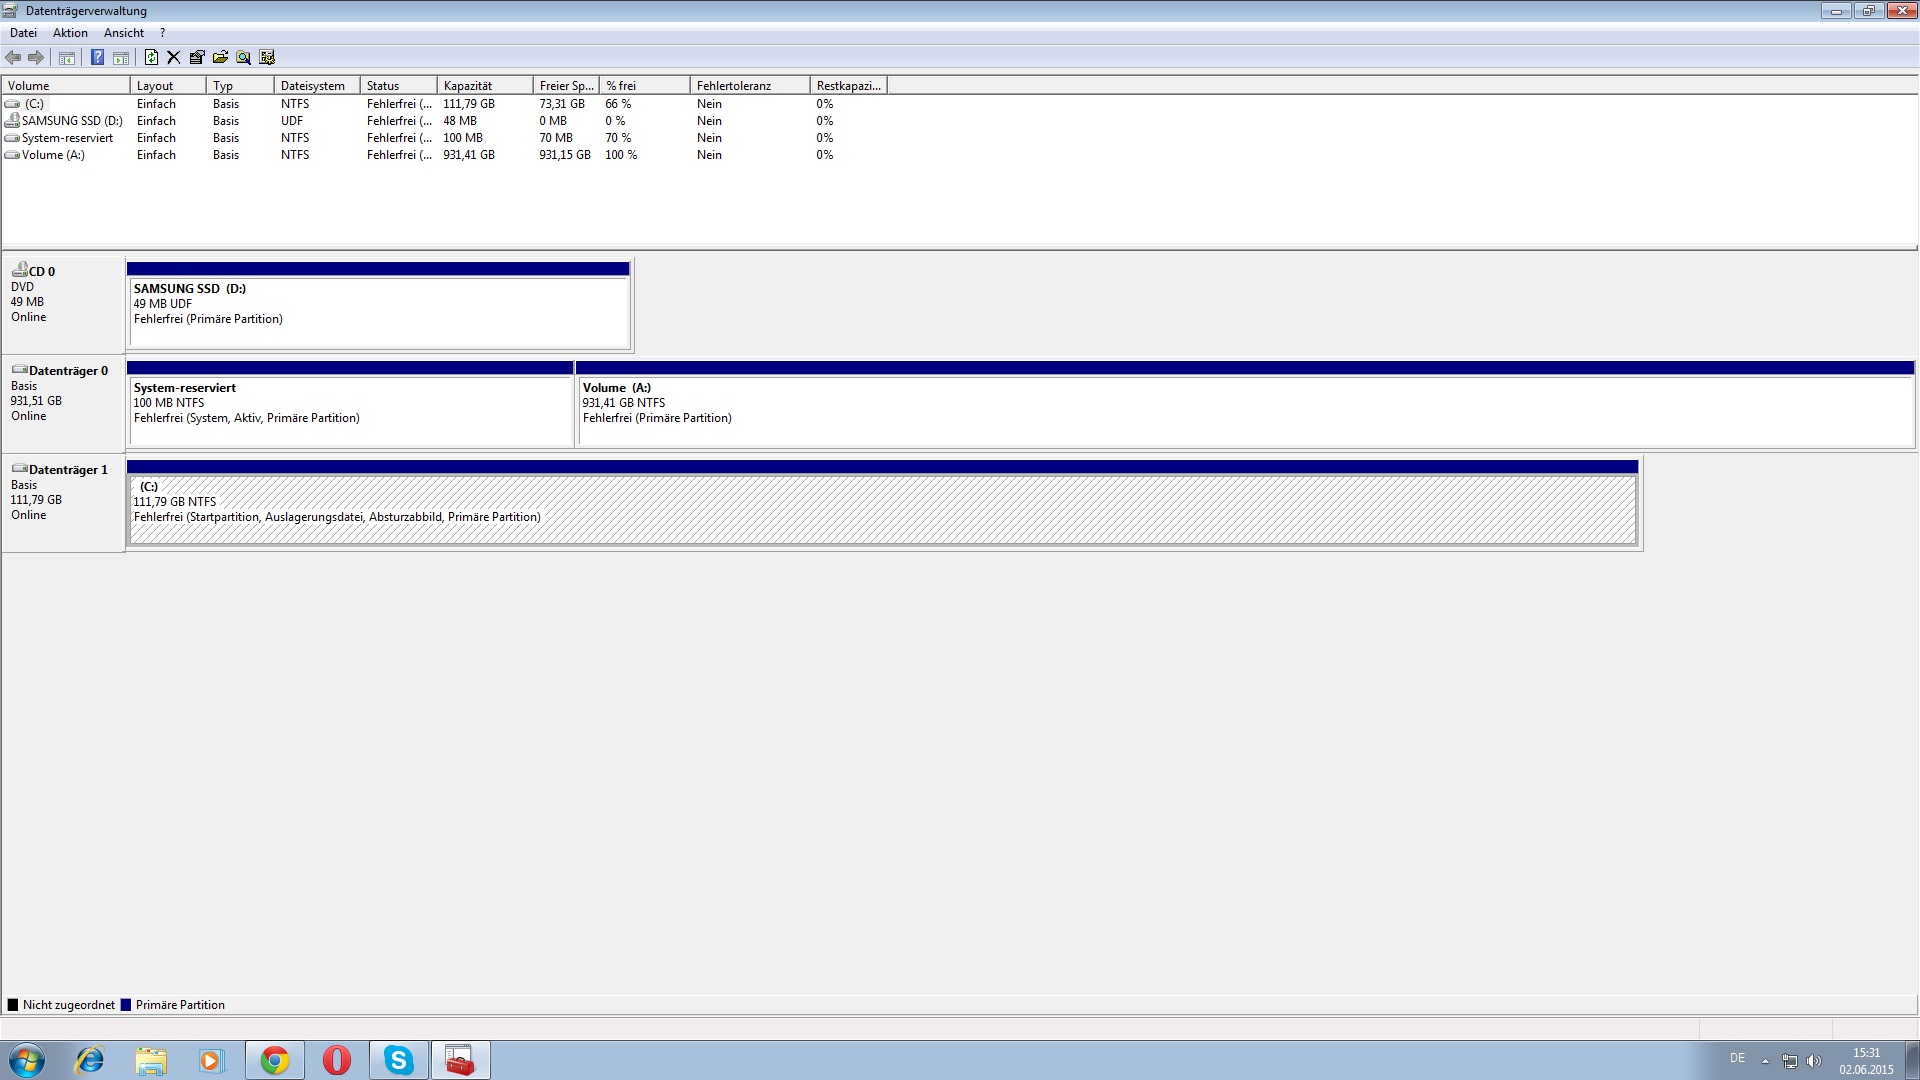Click the settings list toolbar icon
1920x1080 pixels.
click(267, 57)
